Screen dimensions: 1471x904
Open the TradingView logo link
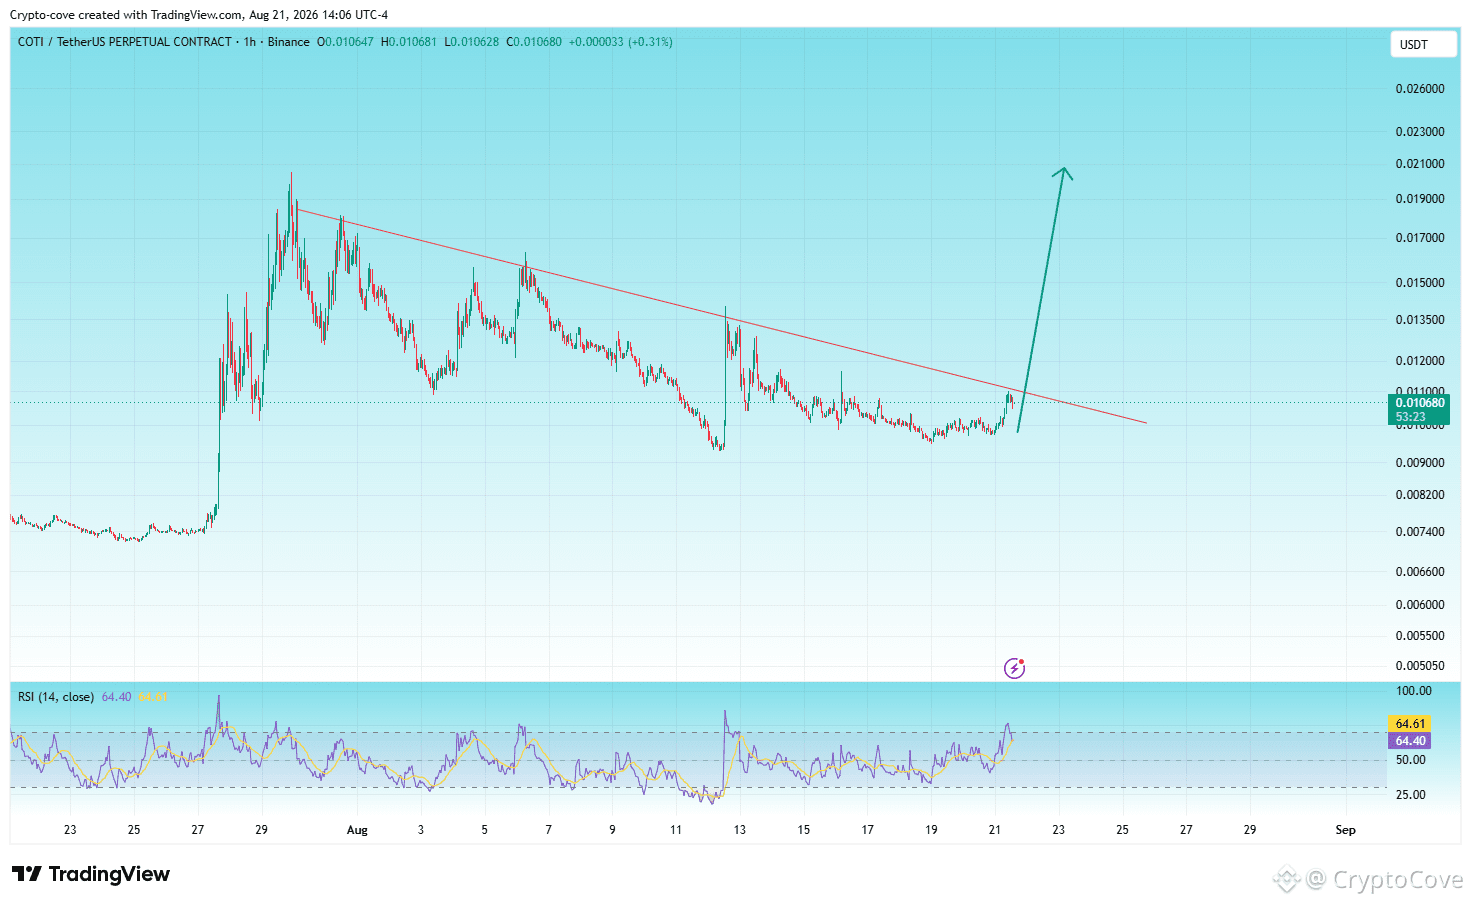[x=91, y=874]
